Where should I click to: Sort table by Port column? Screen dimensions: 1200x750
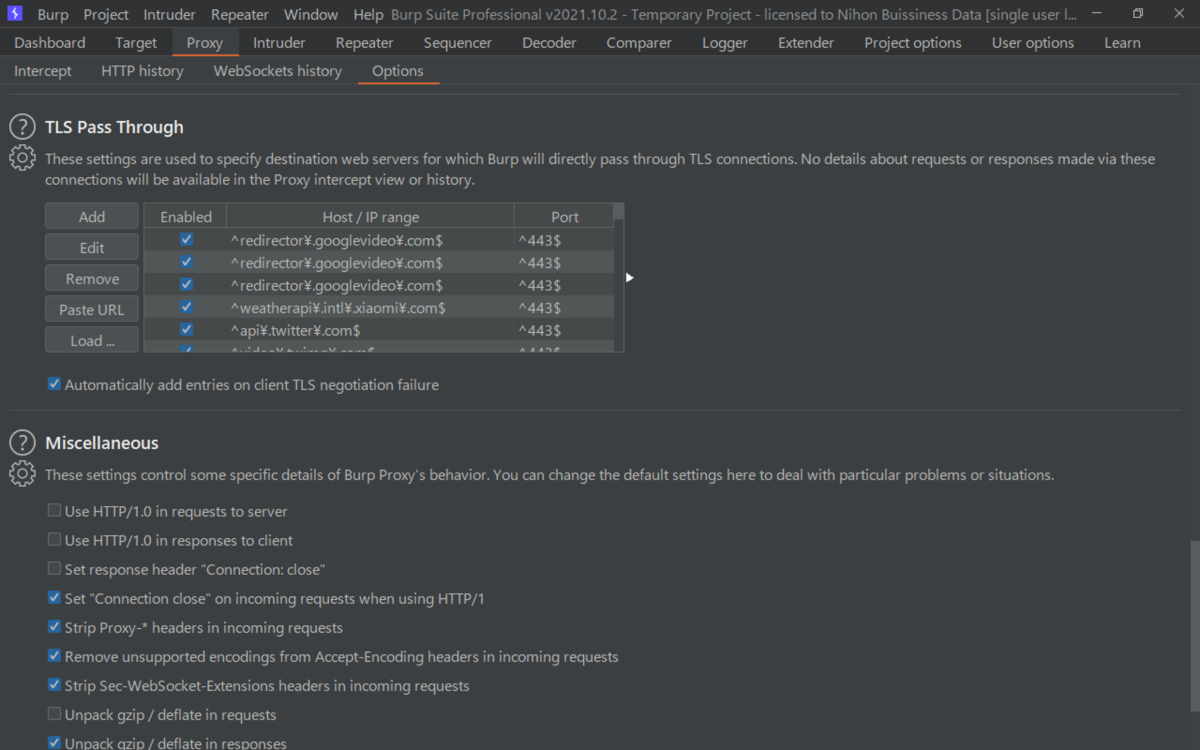(x=564, y=217)
